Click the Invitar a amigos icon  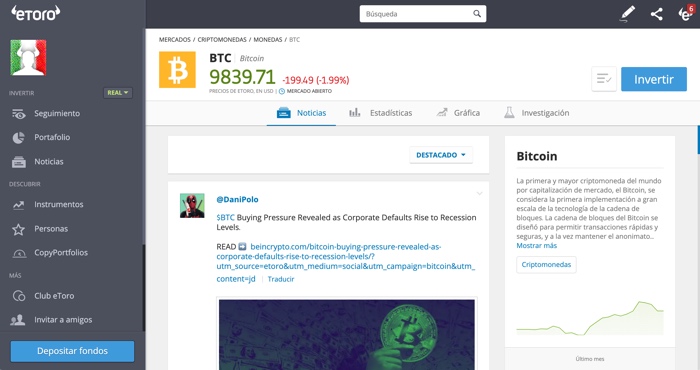18,320
